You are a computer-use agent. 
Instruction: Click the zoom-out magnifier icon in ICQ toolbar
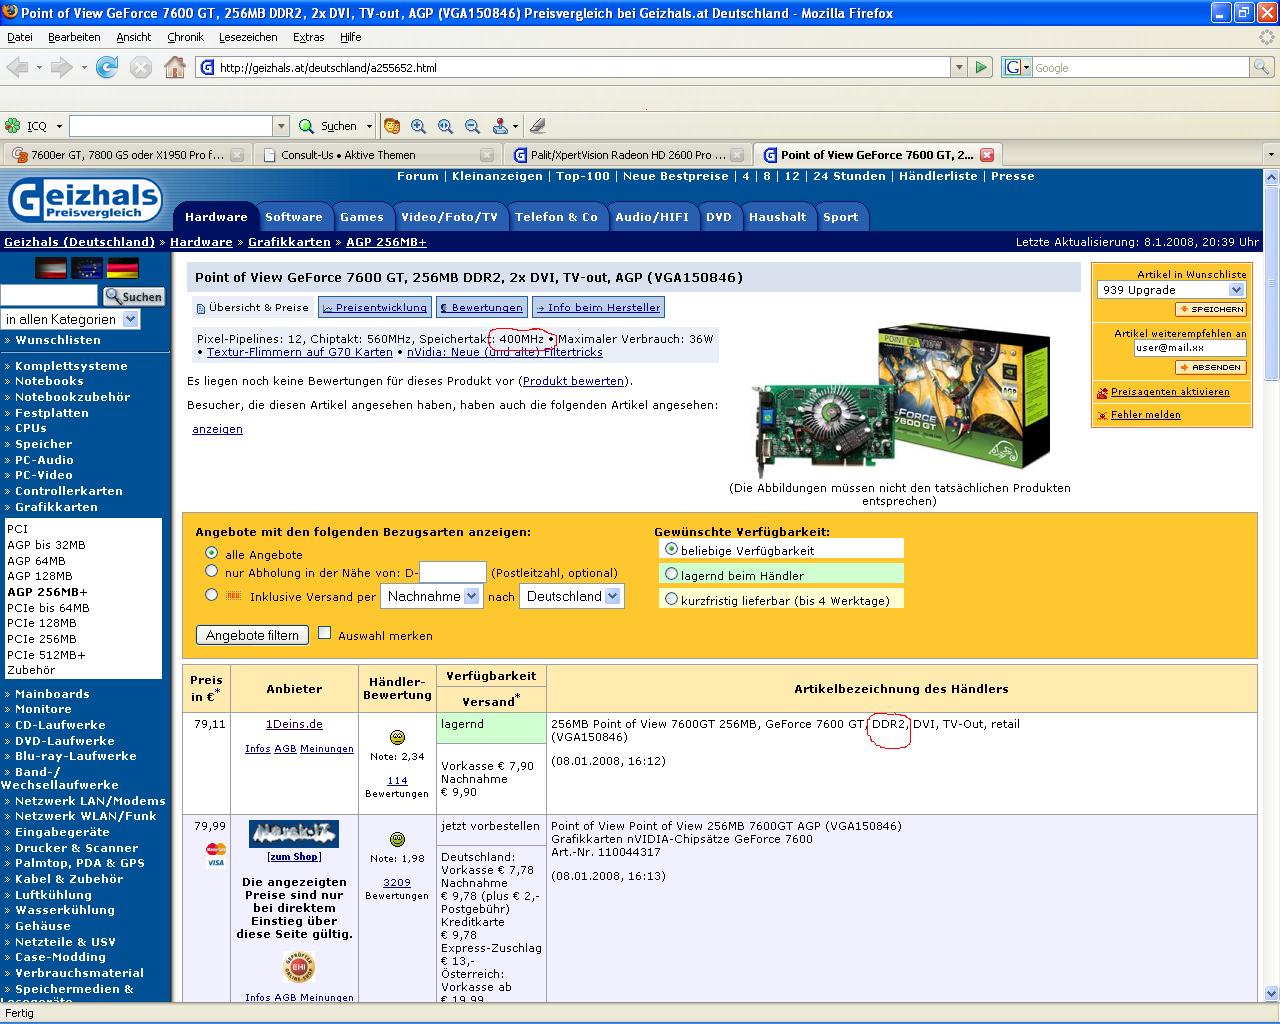pyautogui.click(x=473, y=126)
